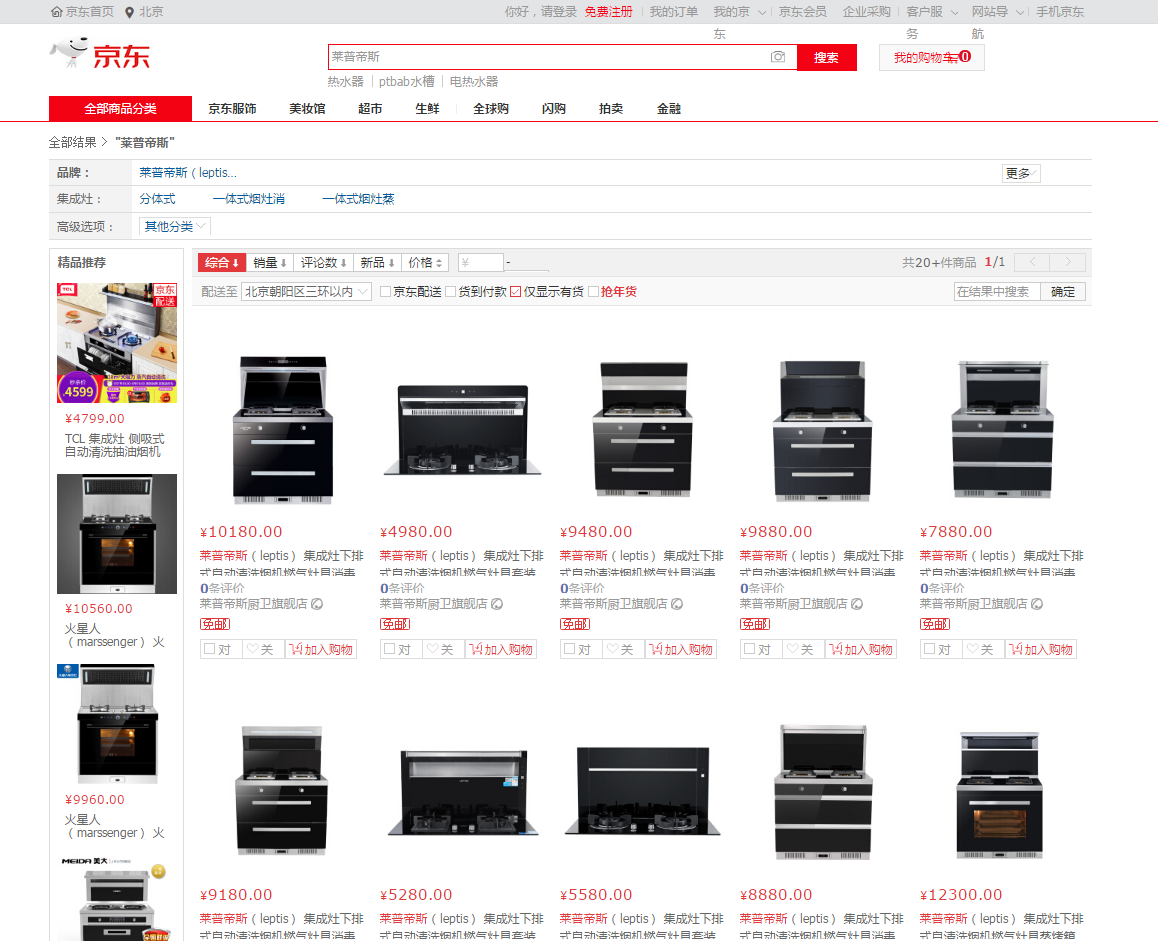Expand brand list with 更多 button
The height and width of the screenshot is (941, 1158).
click(1021, 173)
